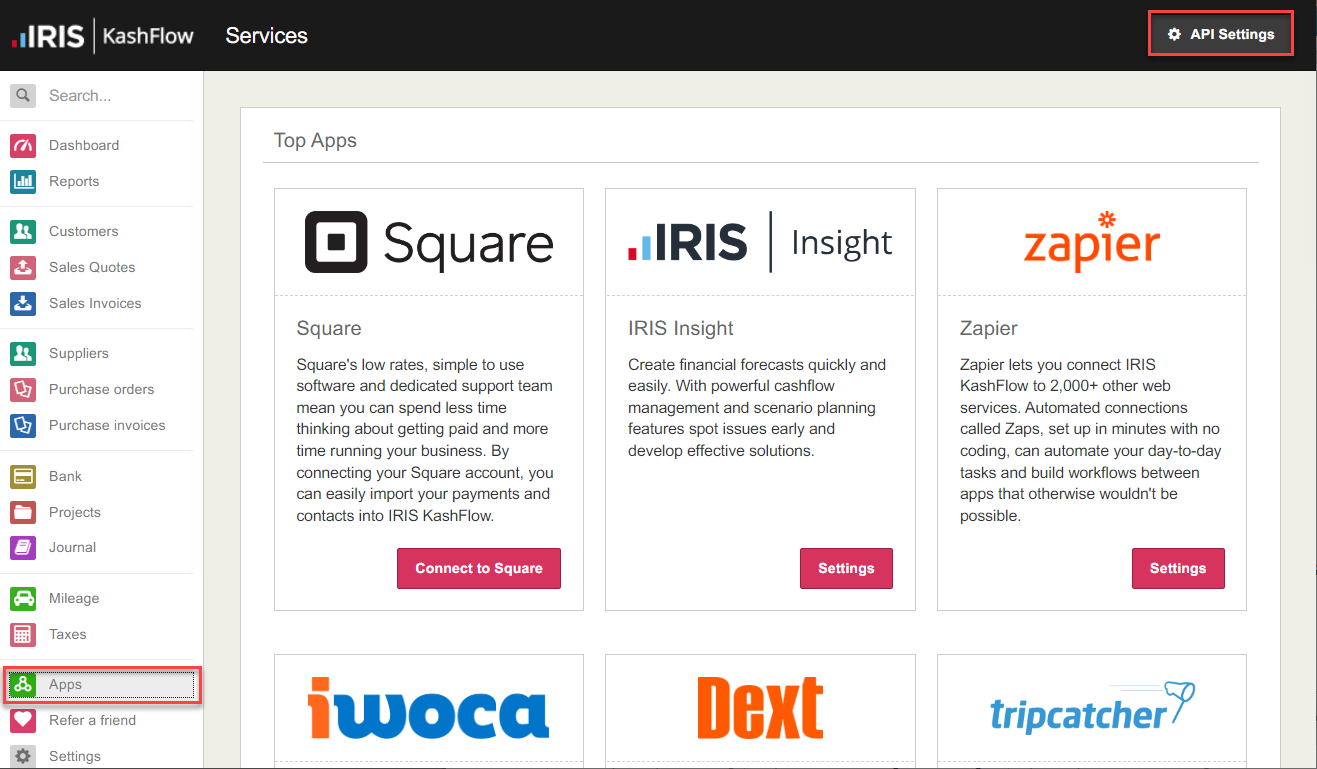Click into the Search field
The height and width of the screenshot is (769, 1317).
[118, 96]
